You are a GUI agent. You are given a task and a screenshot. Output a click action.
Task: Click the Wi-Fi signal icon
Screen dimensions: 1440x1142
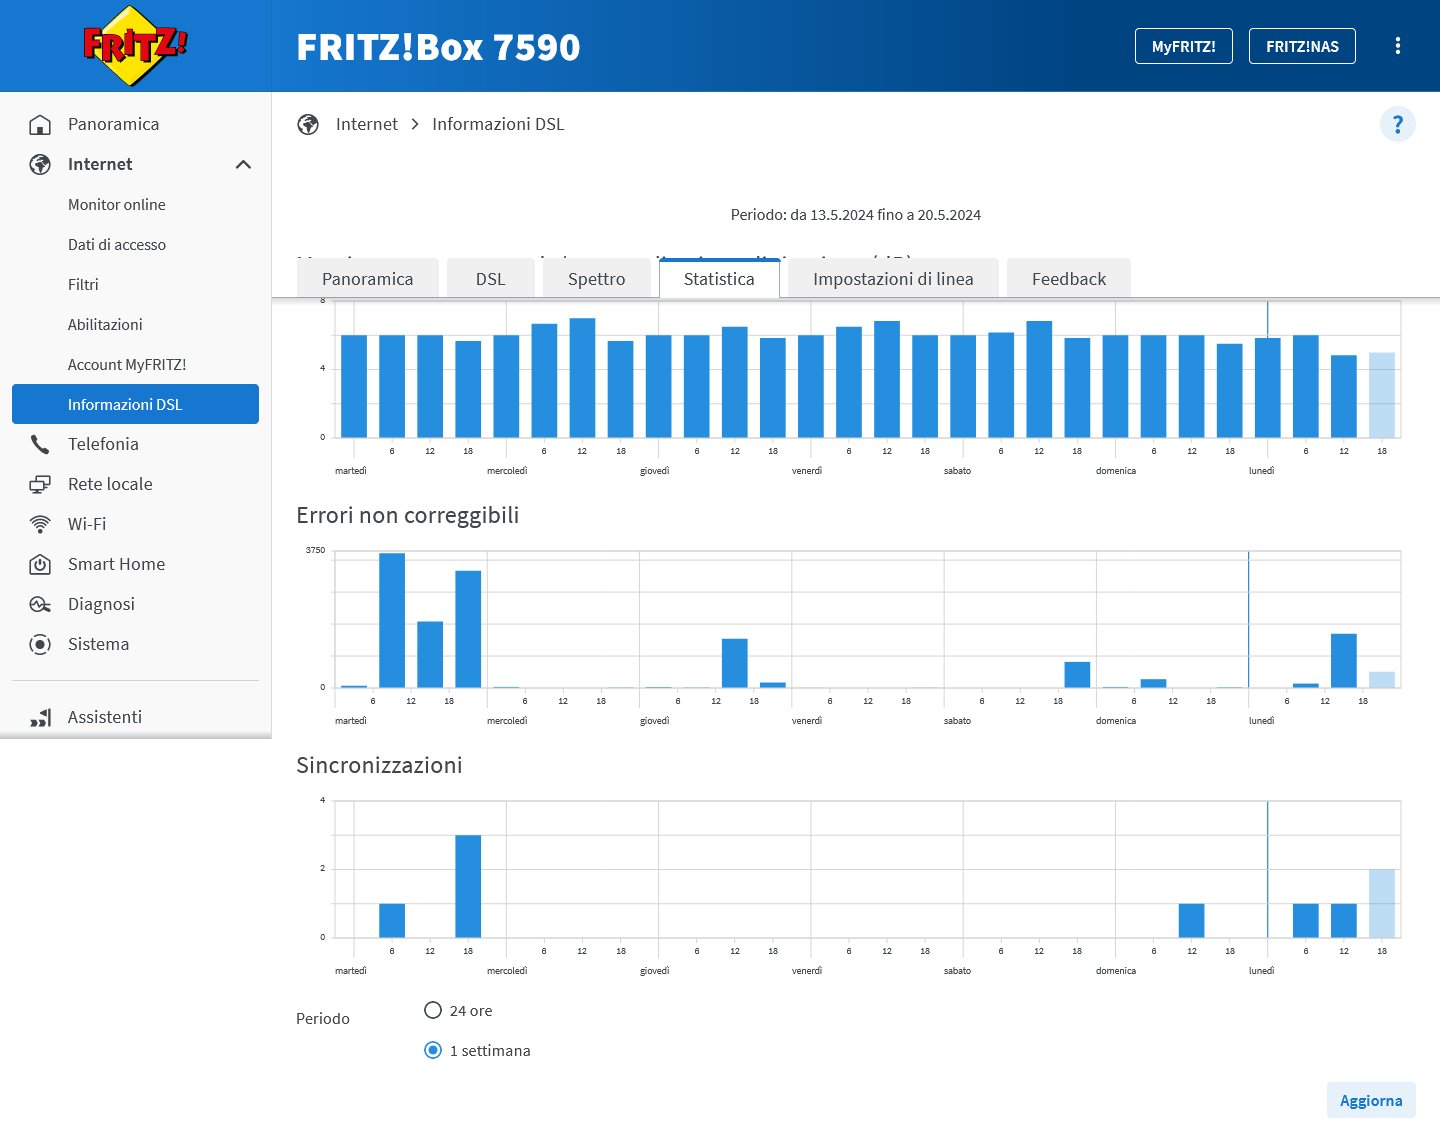point(40,524)
